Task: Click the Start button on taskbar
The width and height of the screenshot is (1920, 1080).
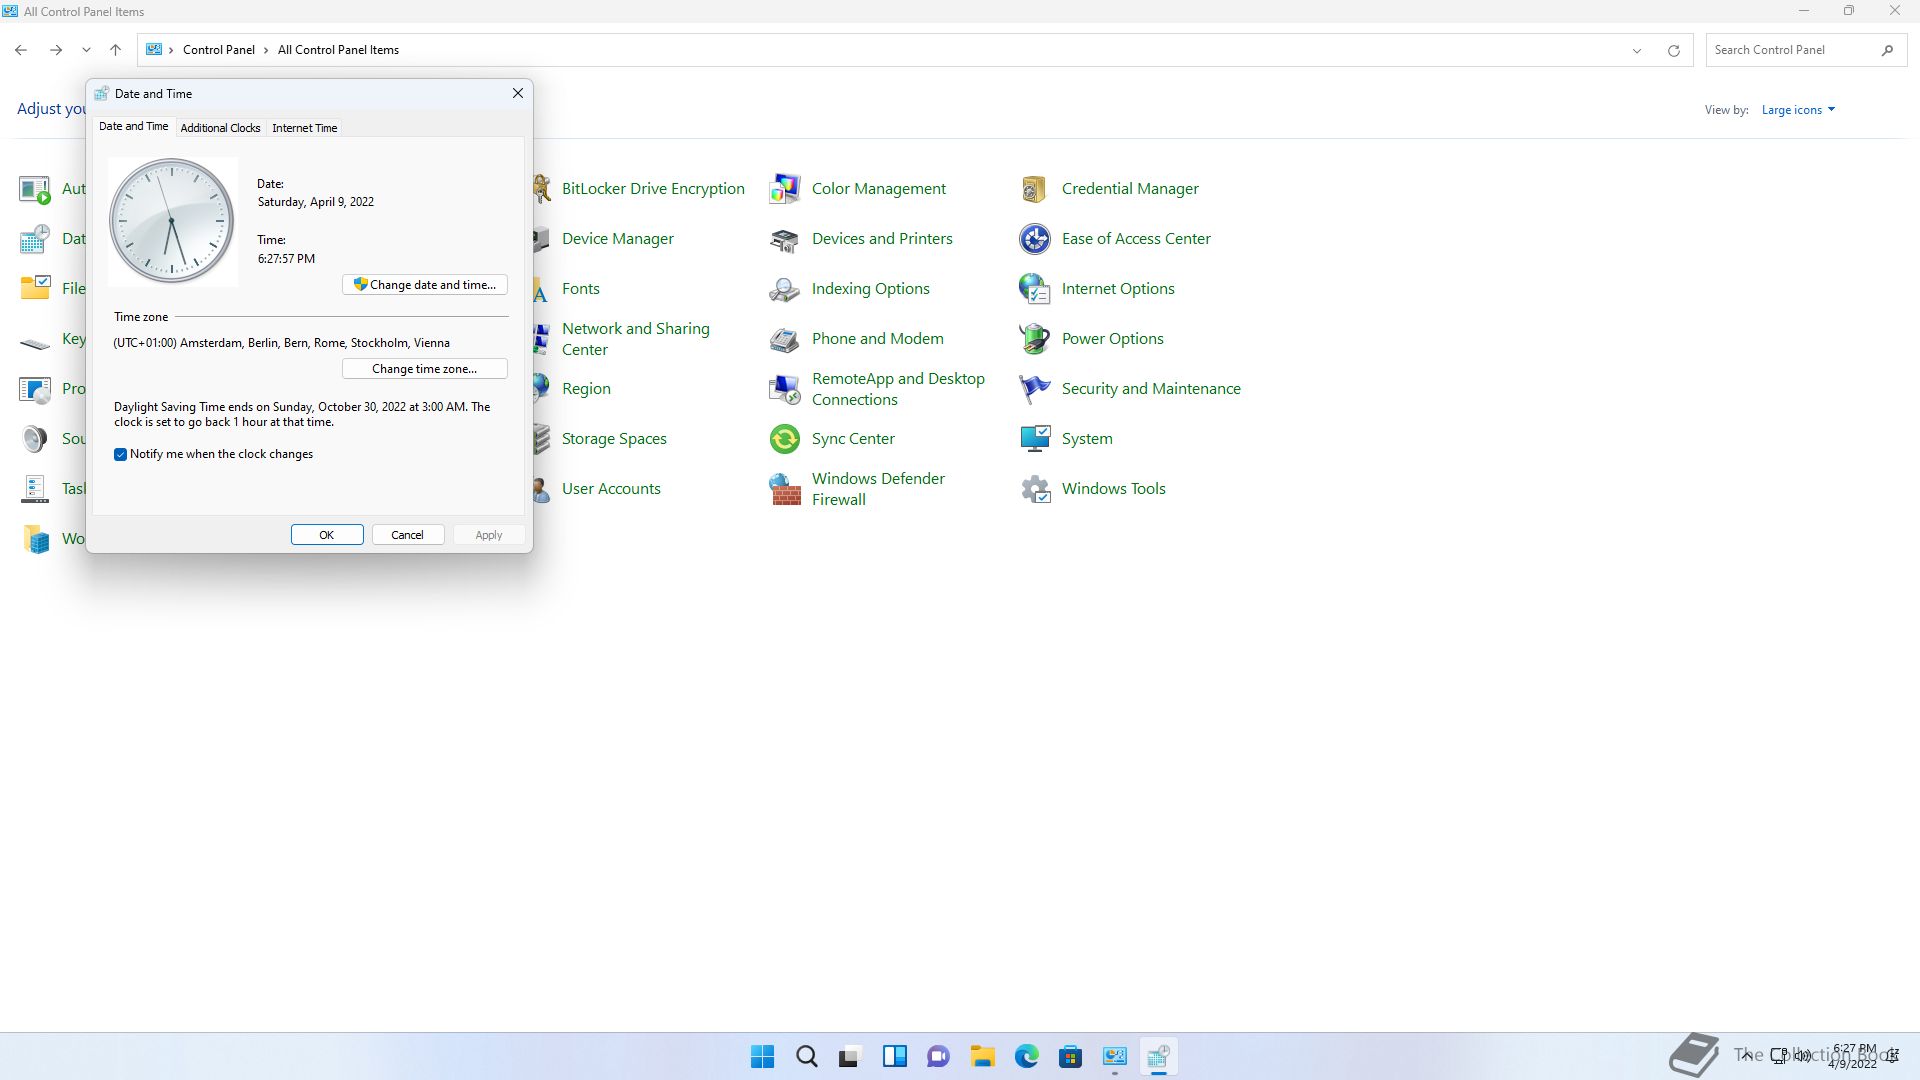Action: 762,1056
